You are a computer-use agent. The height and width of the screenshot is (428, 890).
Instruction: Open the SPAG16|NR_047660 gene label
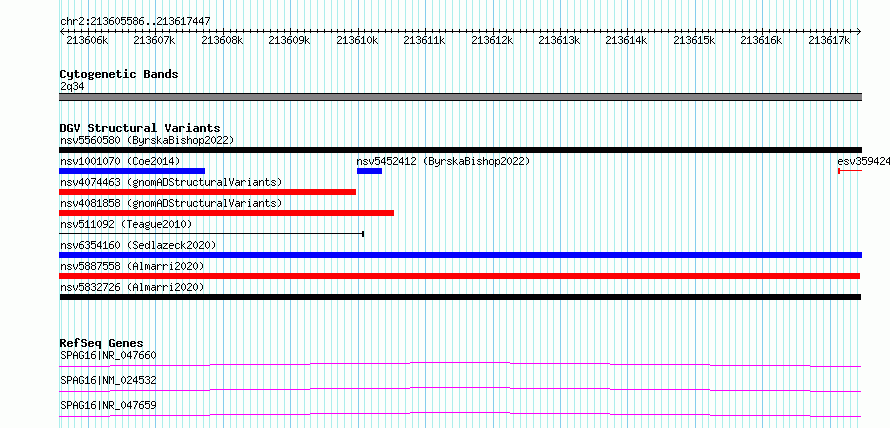[108, 355]
